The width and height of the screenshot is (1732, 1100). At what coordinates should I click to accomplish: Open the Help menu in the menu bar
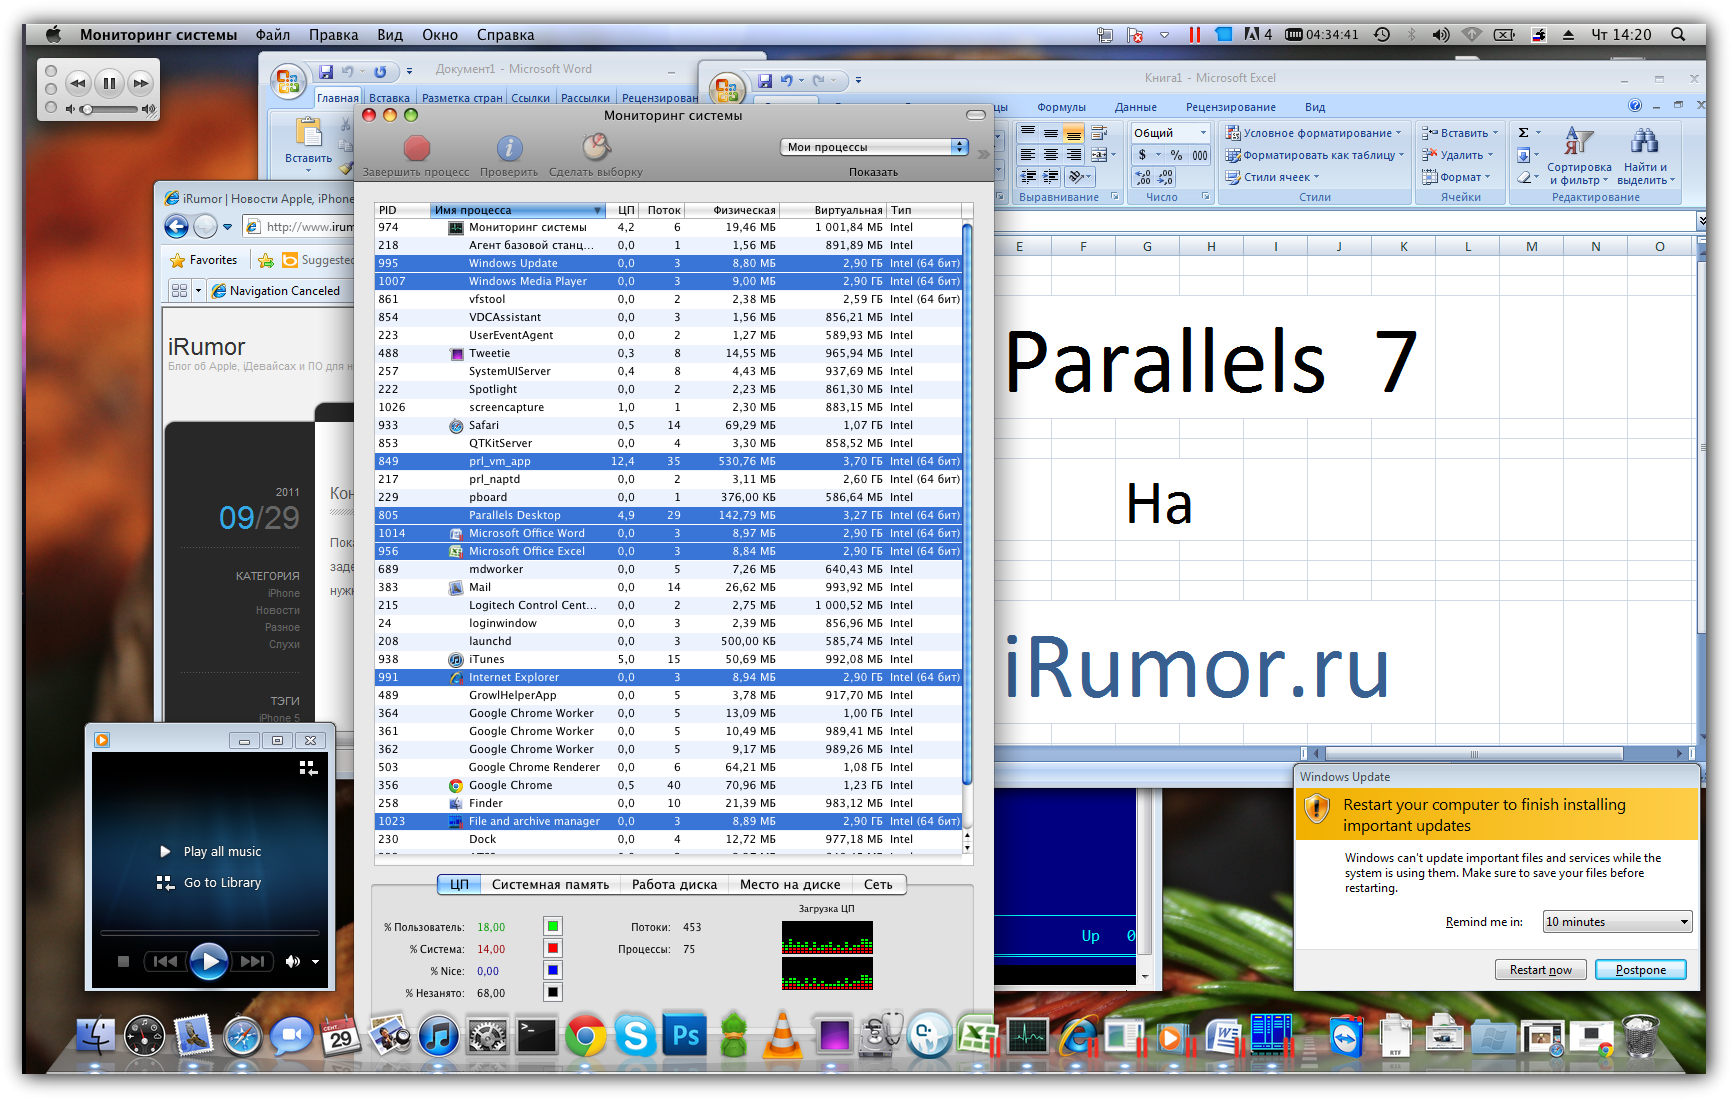(505, 34)
